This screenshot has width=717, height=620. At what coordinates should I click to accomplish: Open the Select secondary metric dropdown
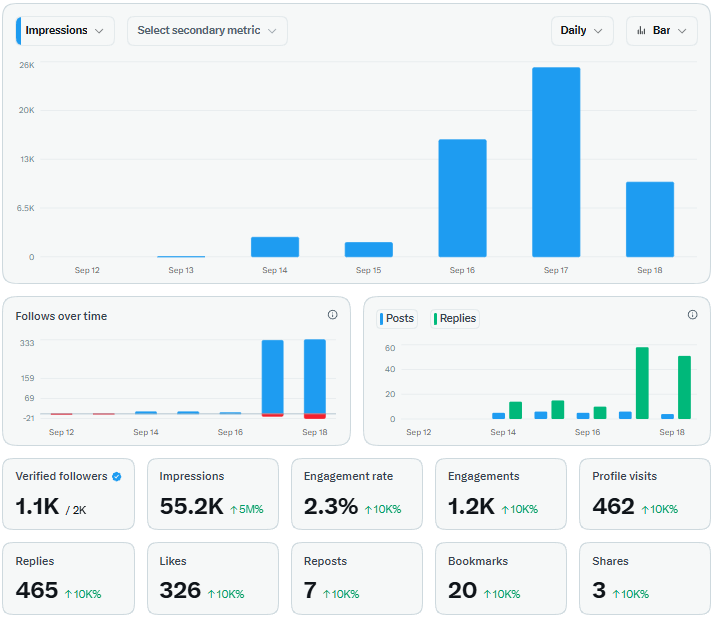[x=207, y=31]
